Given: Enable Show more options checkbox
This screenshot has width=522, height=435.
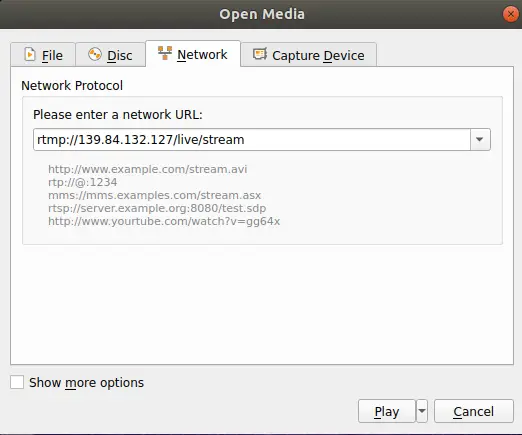Looking at the screenshot, I should [x=17, y=382].
